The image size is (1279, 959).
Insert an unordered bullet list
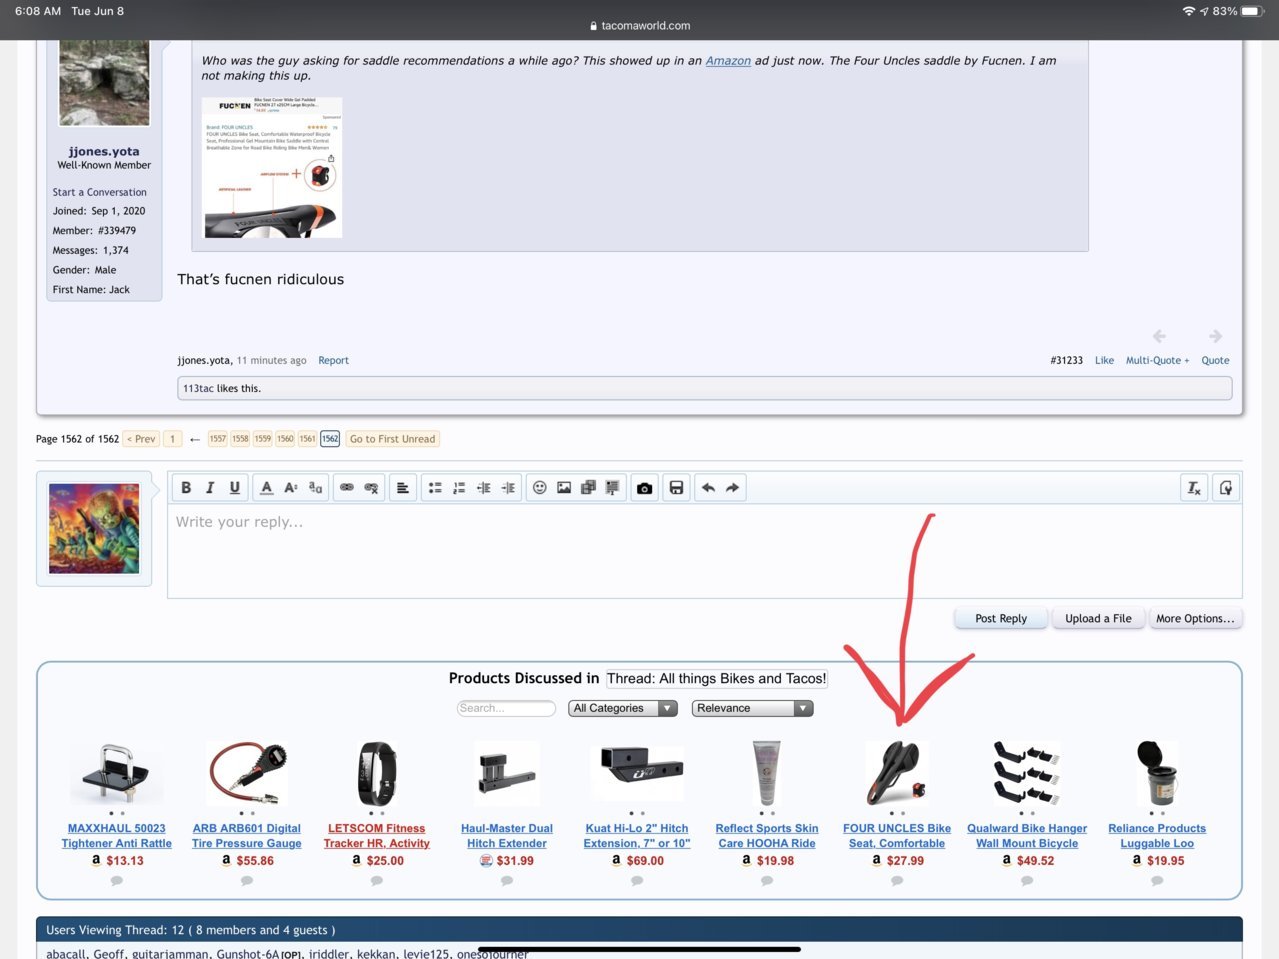[x=435, y=488]
